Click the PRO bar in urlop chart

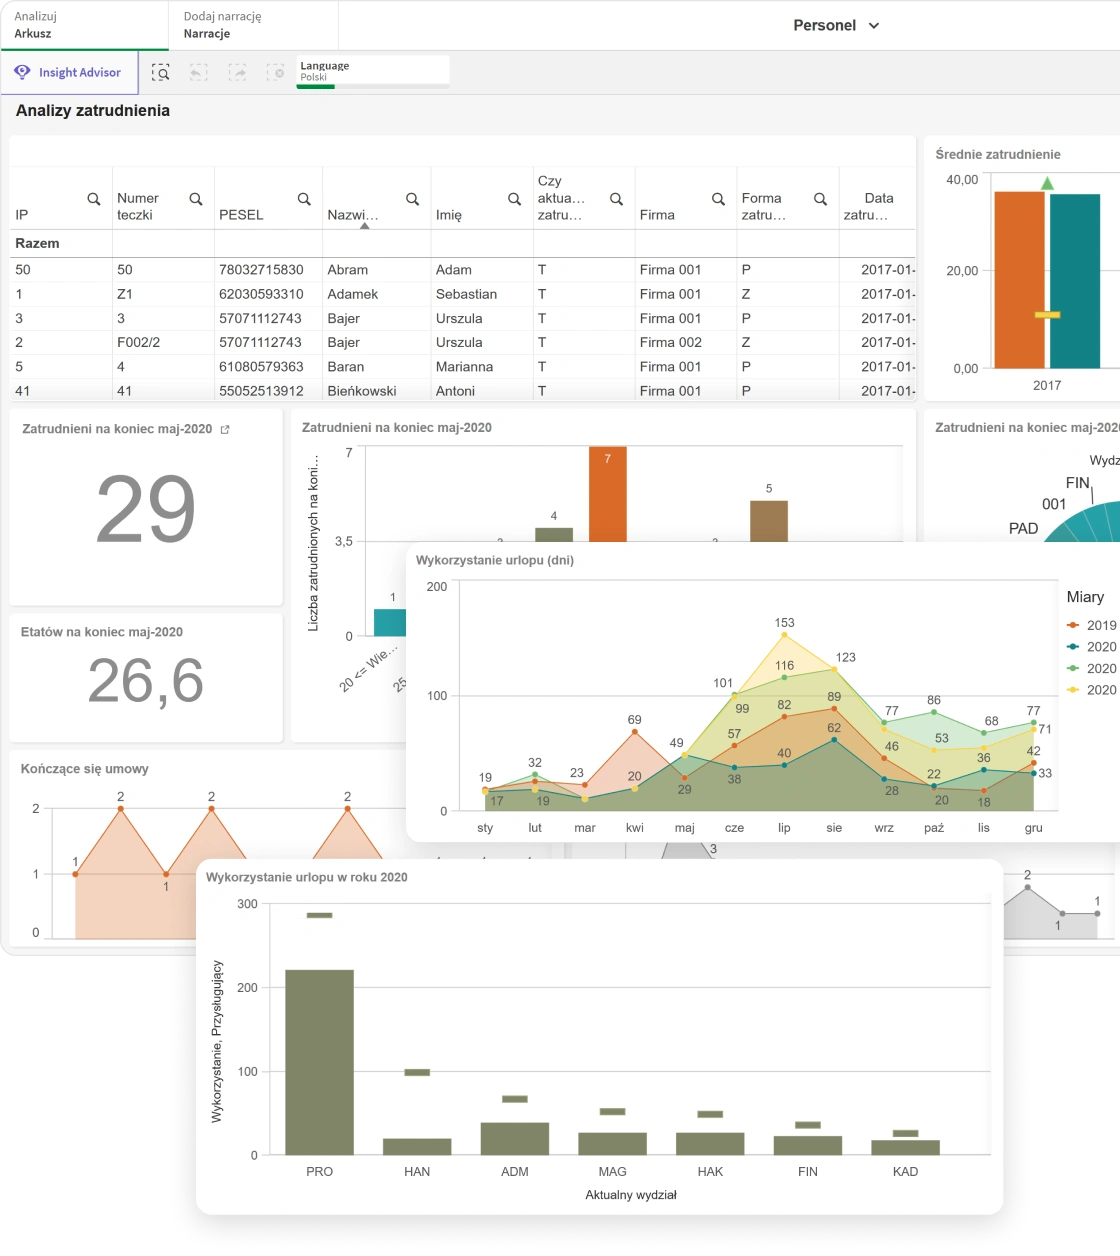coord(319,1062)
